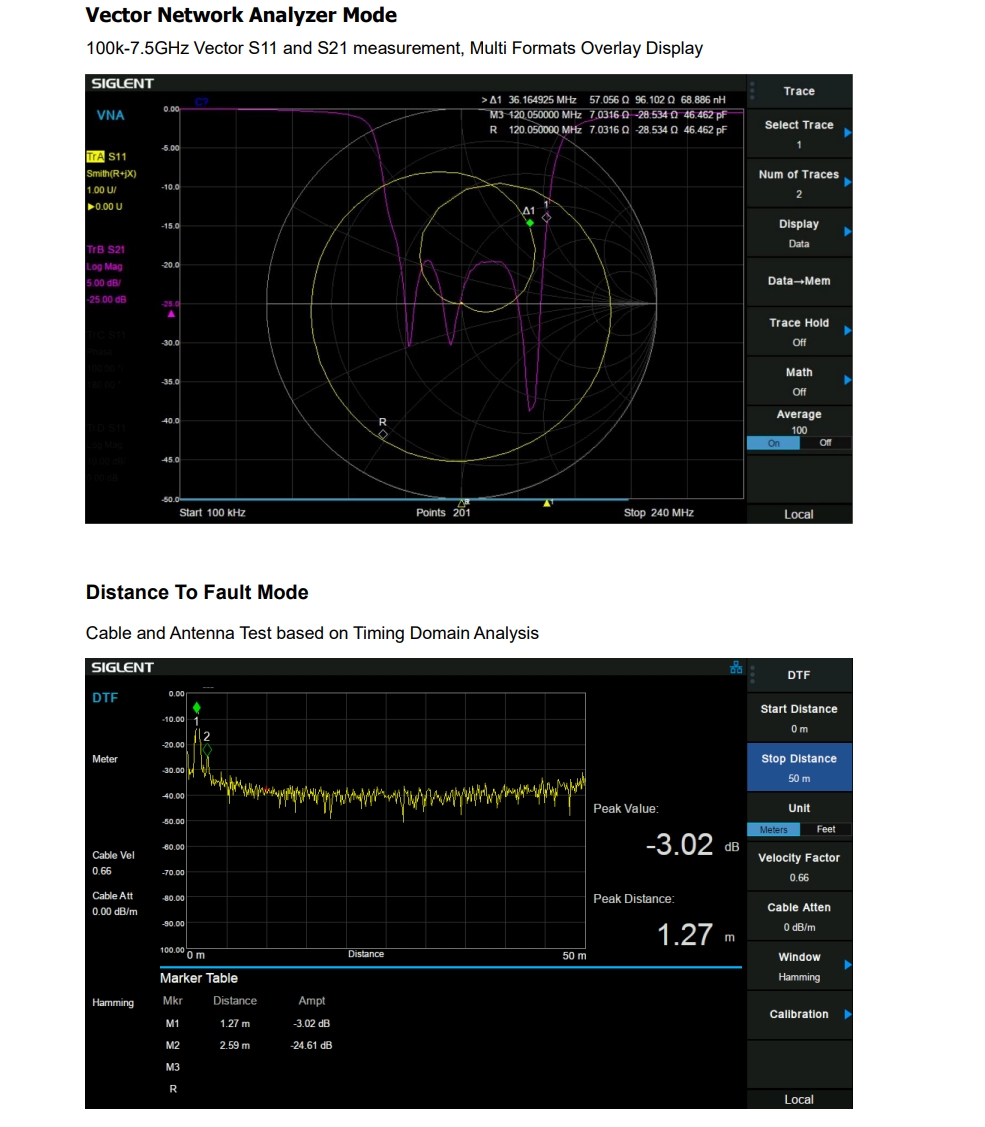
Task: Turn Average On
Action: [x=774, y=443]
